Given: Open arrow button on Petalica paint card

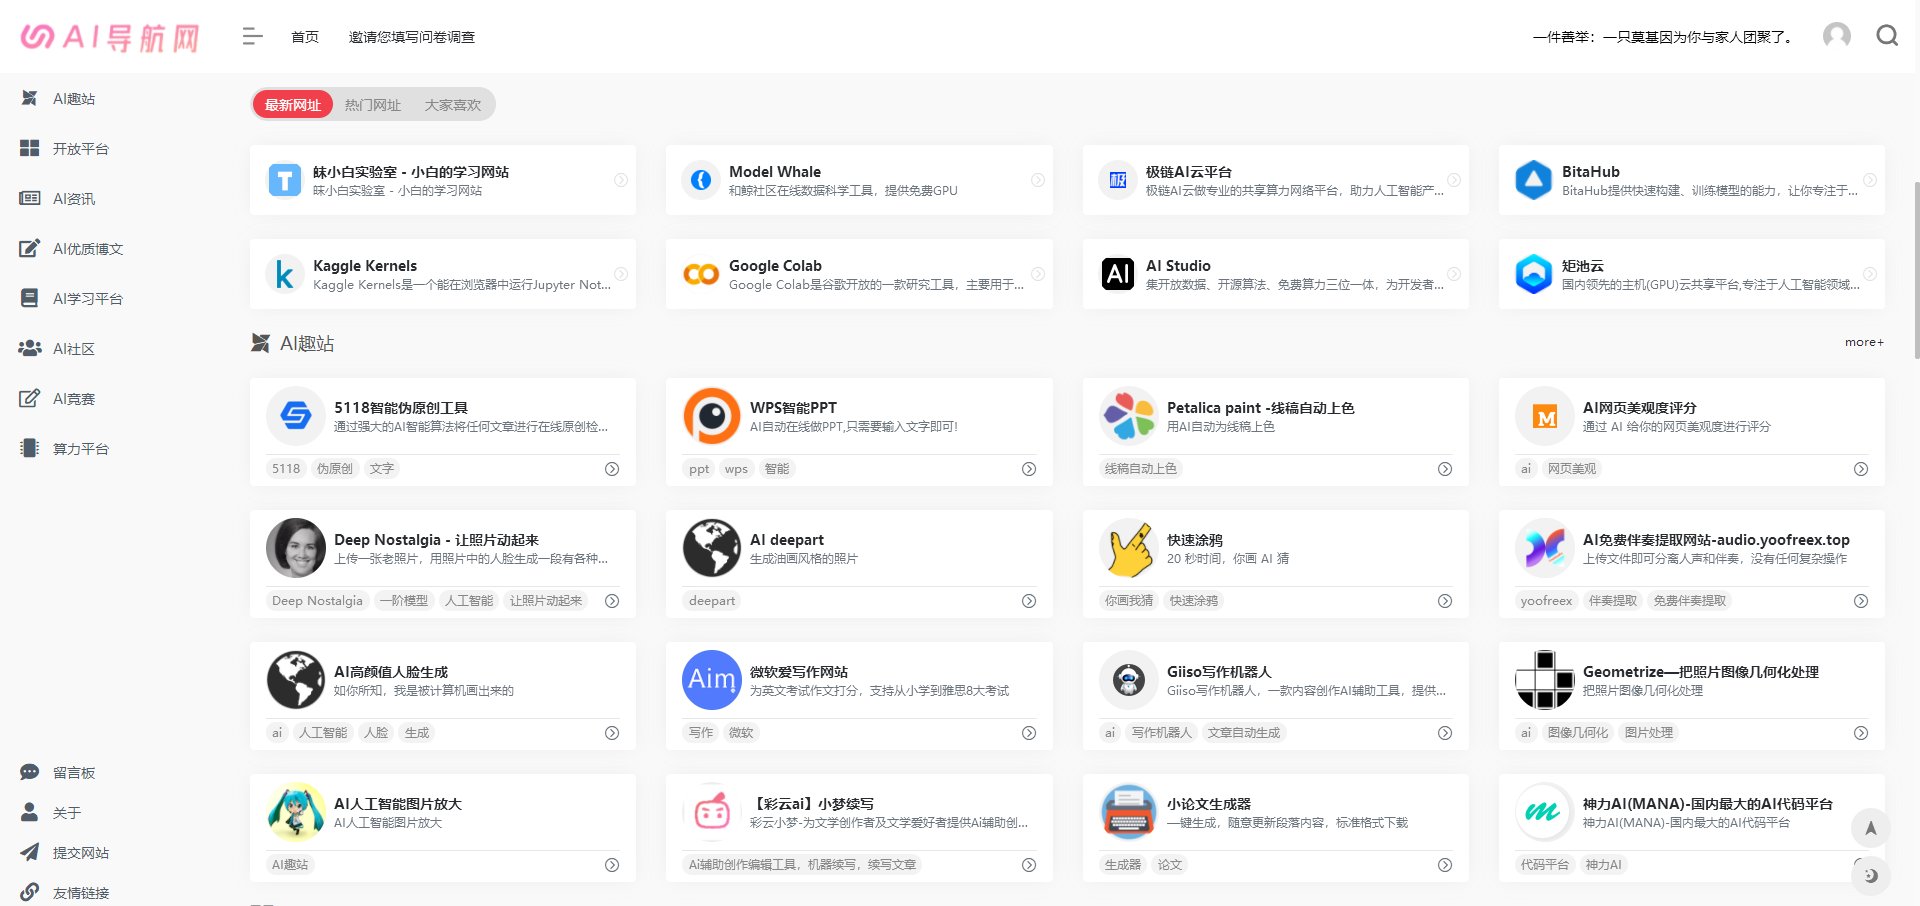Looking at the screenshot, I should point(1445,469).
